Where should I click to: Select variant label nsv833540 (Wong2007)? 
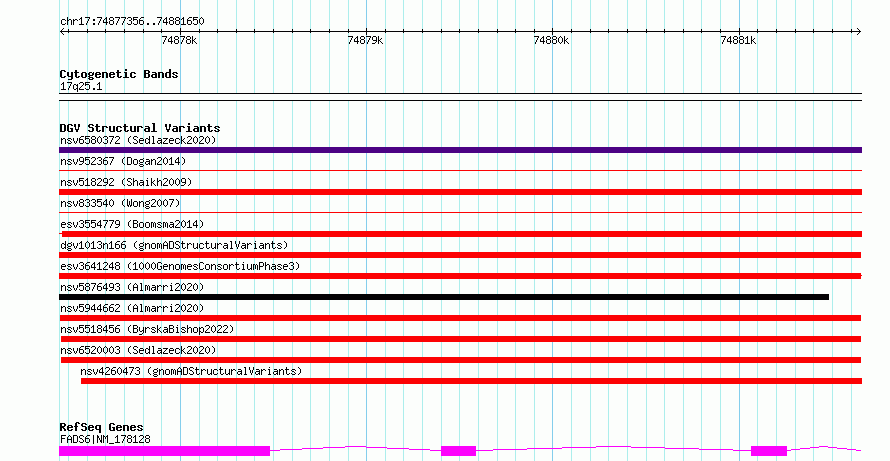pyautogui.click(x=120, y=203)
